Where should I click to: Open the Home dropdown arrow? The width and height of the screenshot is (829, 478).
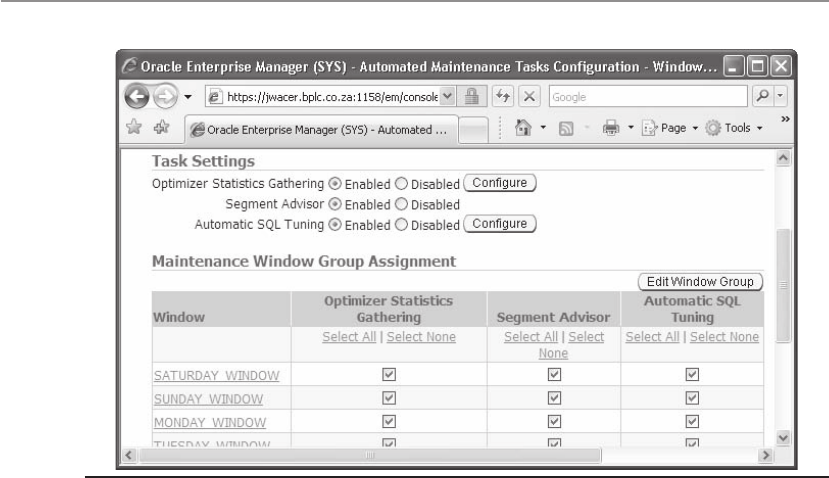[x=543, y=127]
